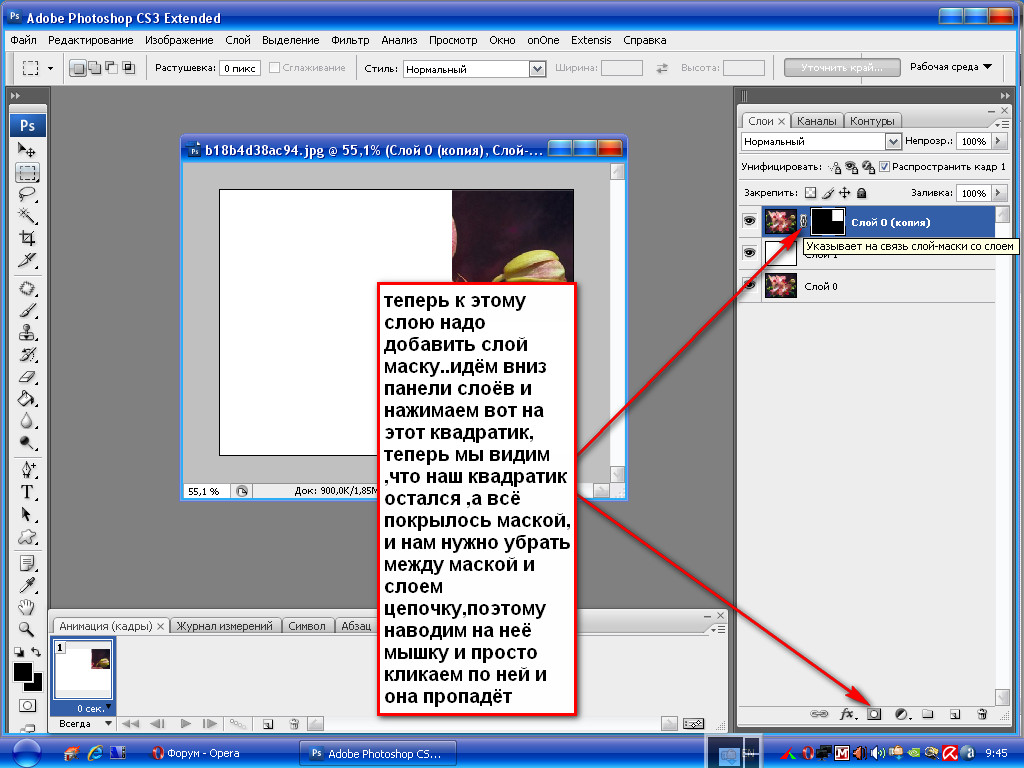This screenshot has width=1024, height=768.
Task: Click the layer-mask link chain icon
Action: pyautogui.click(x=803, y=221)
